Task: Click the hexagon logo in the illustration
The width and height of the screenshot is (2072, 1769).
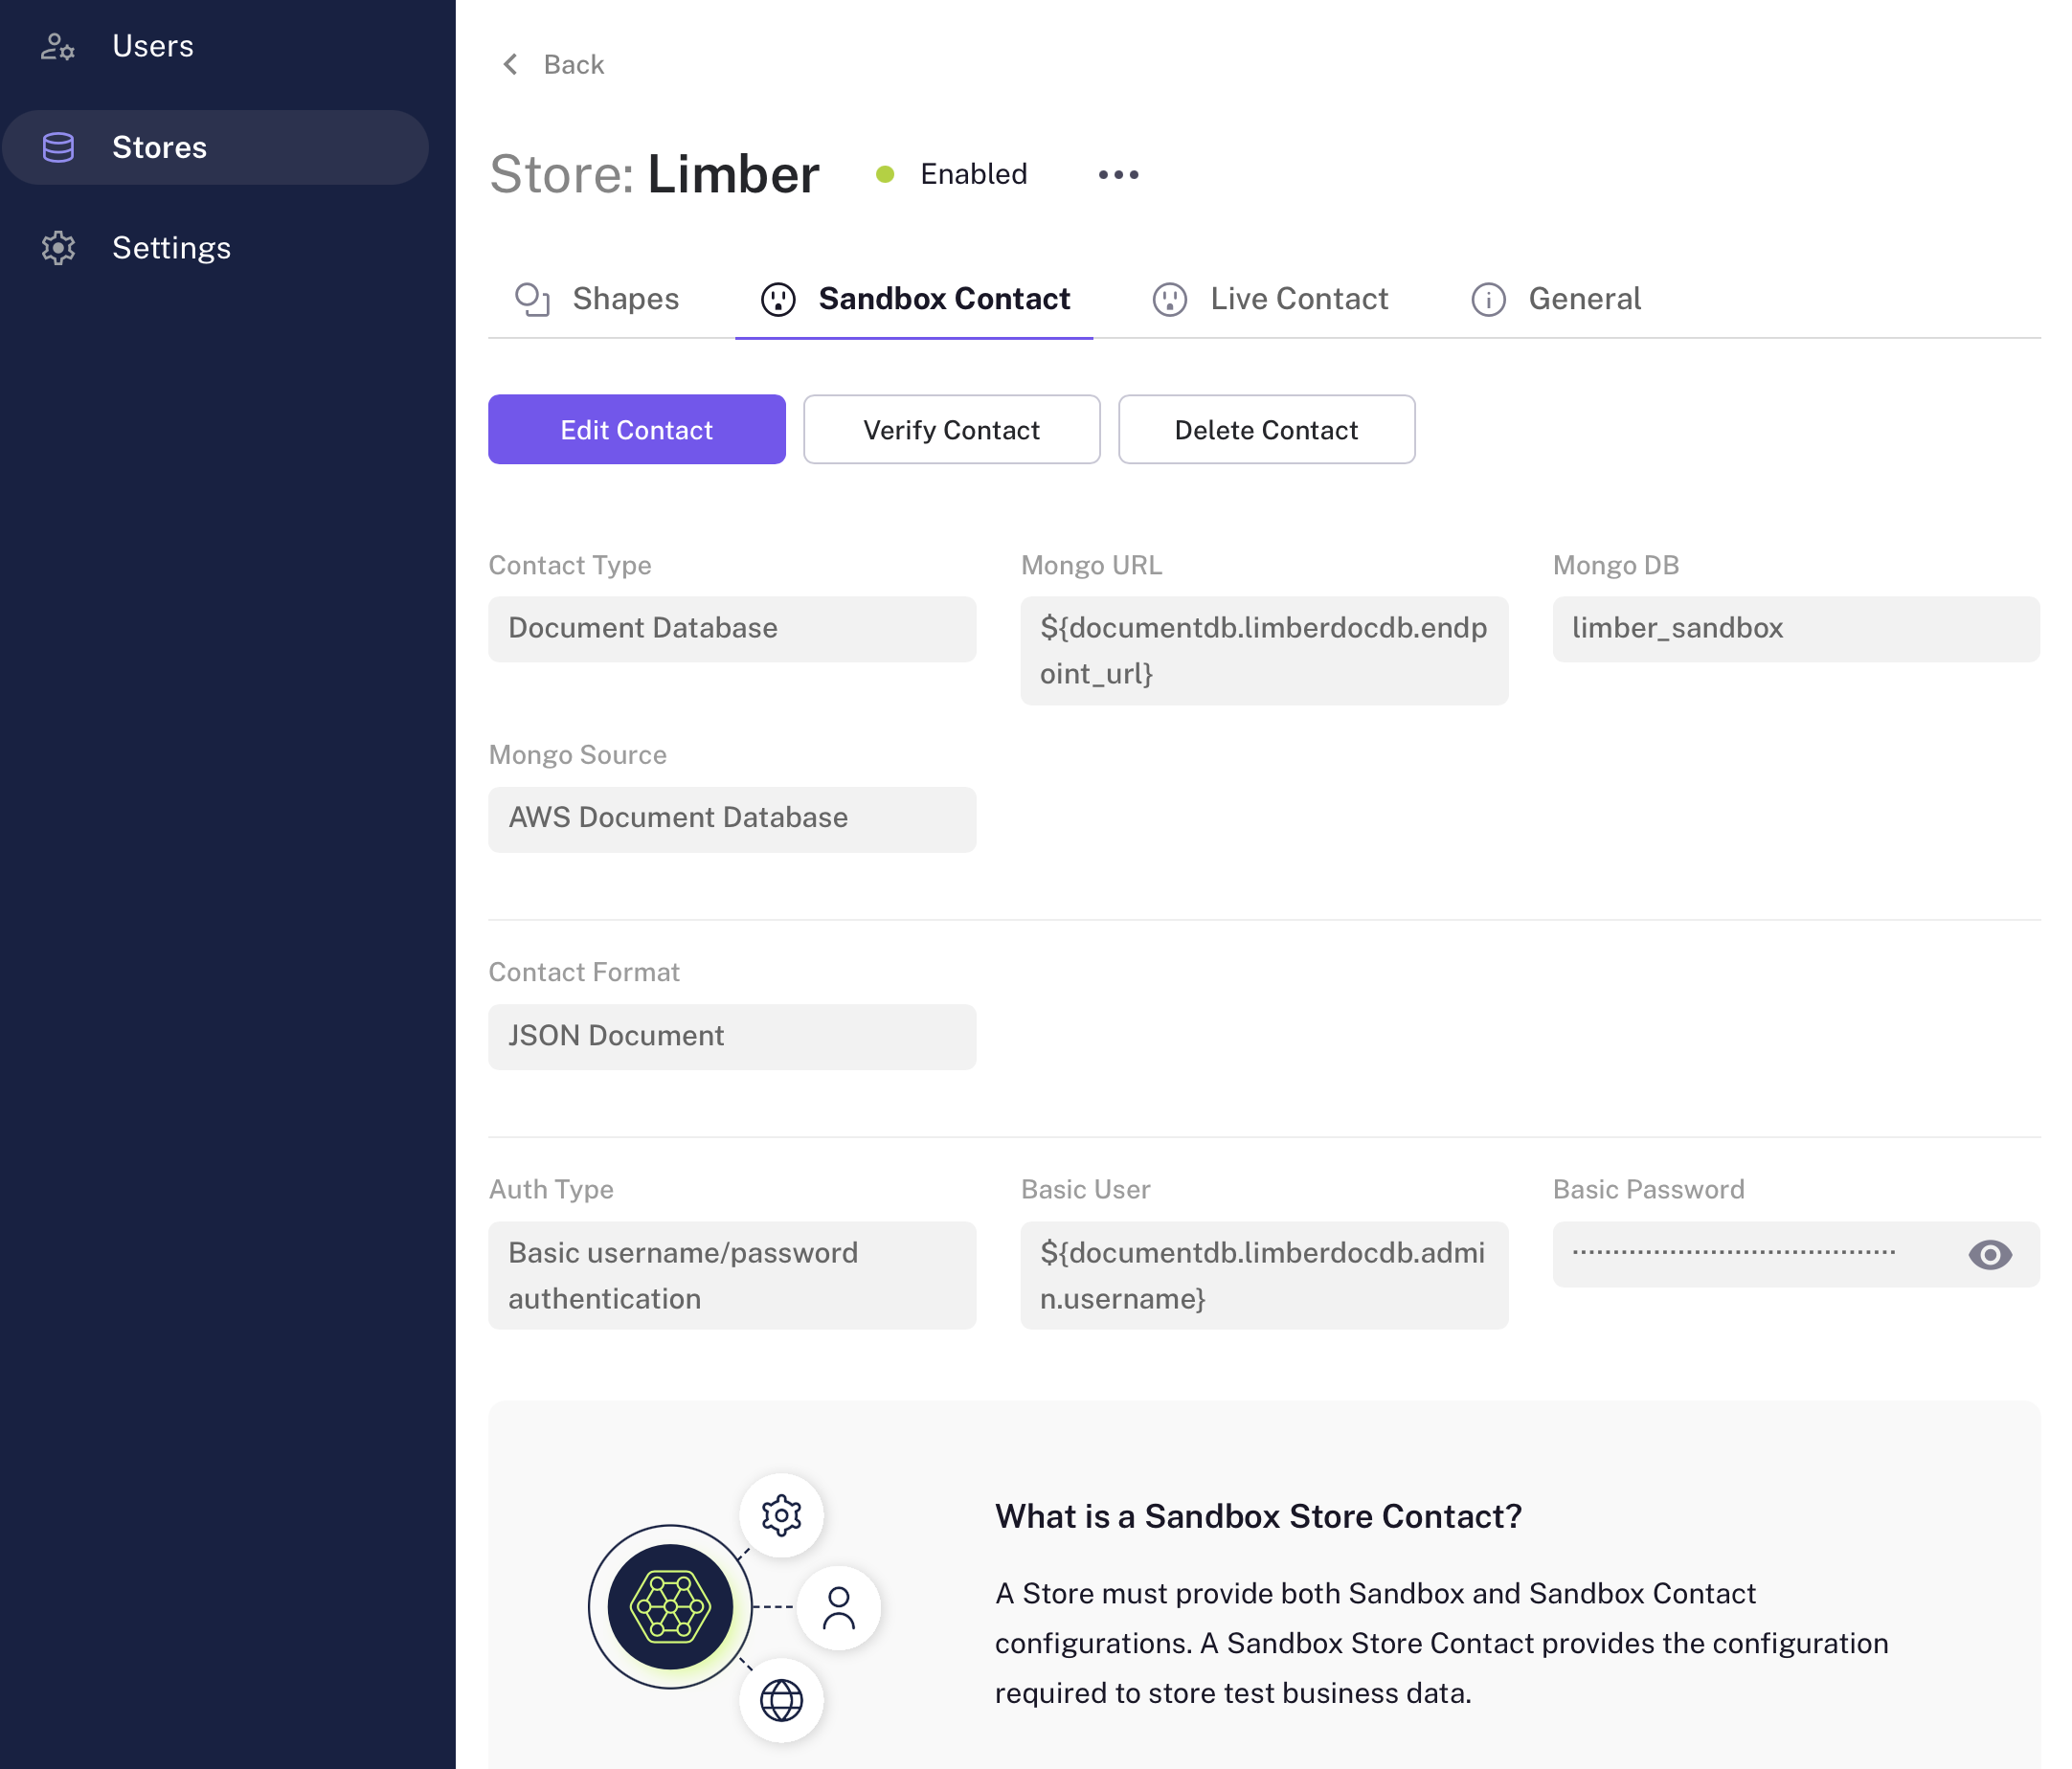Action: tap(670, 1607)
